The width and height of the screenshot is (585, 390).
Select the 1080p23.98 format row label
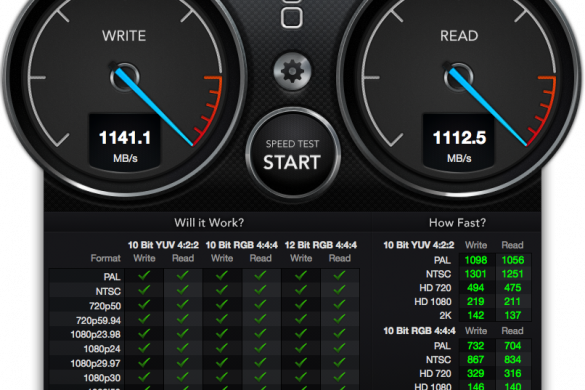(x=96, y=335)
